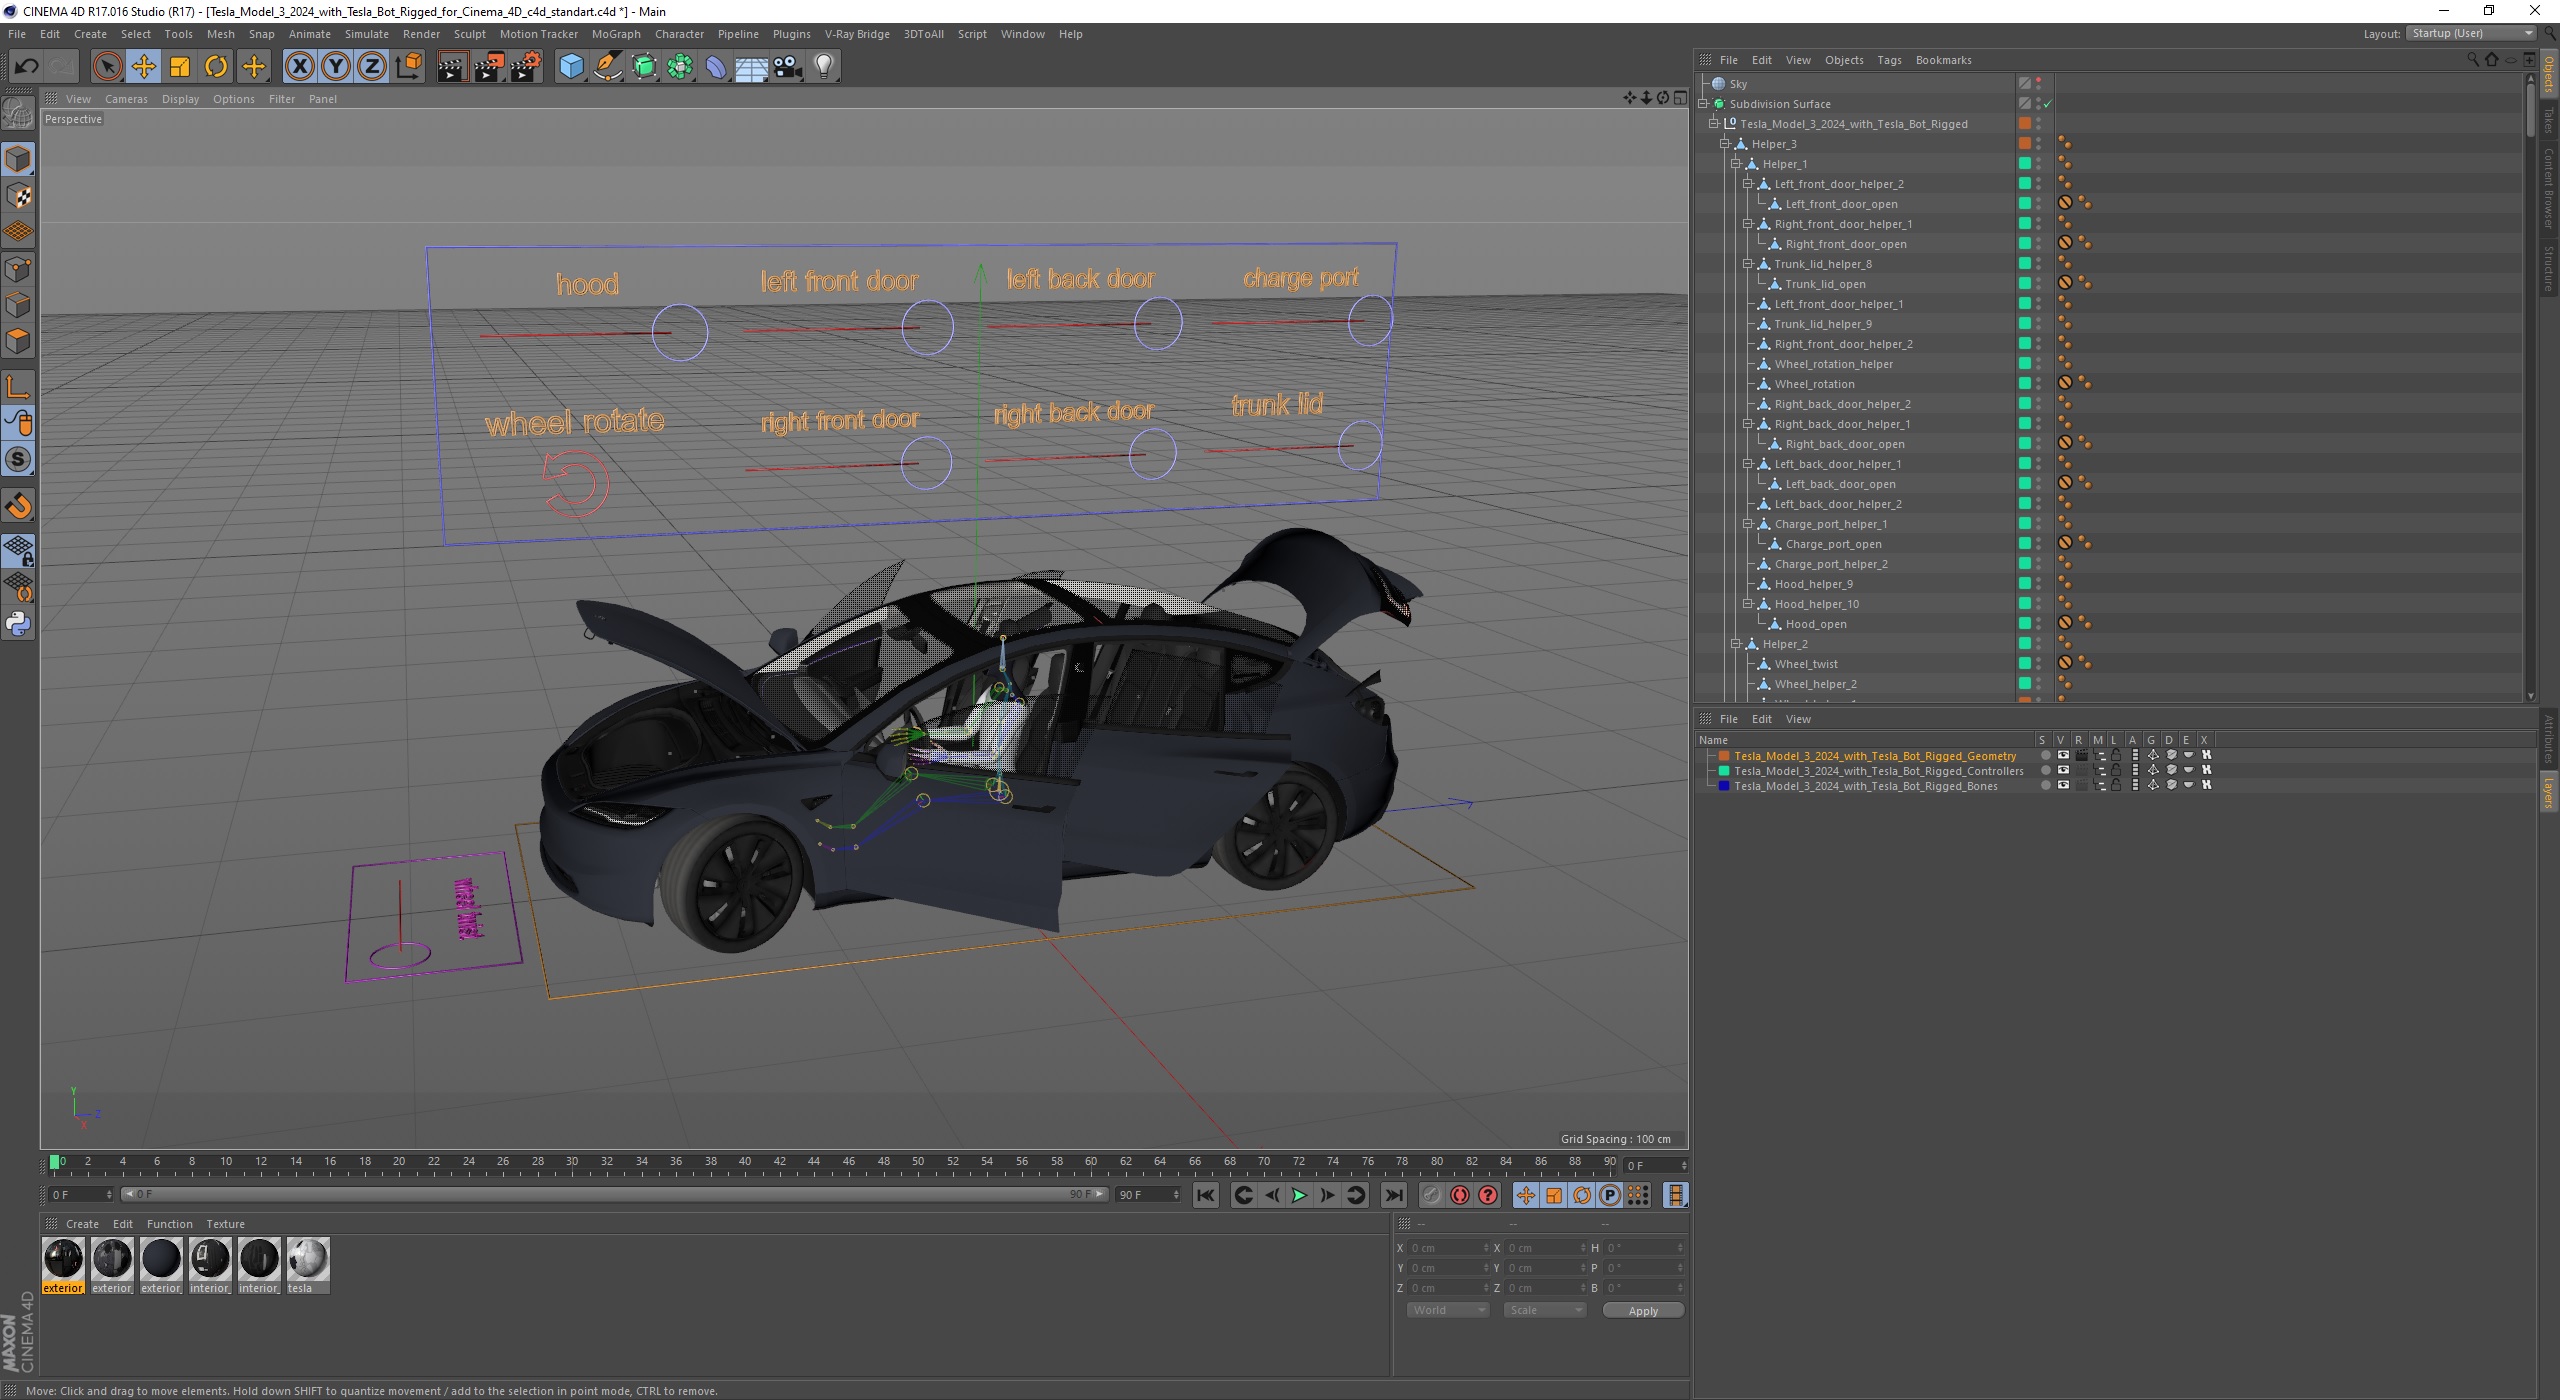Toggle visibility of Bones layer

(2062, 786)
